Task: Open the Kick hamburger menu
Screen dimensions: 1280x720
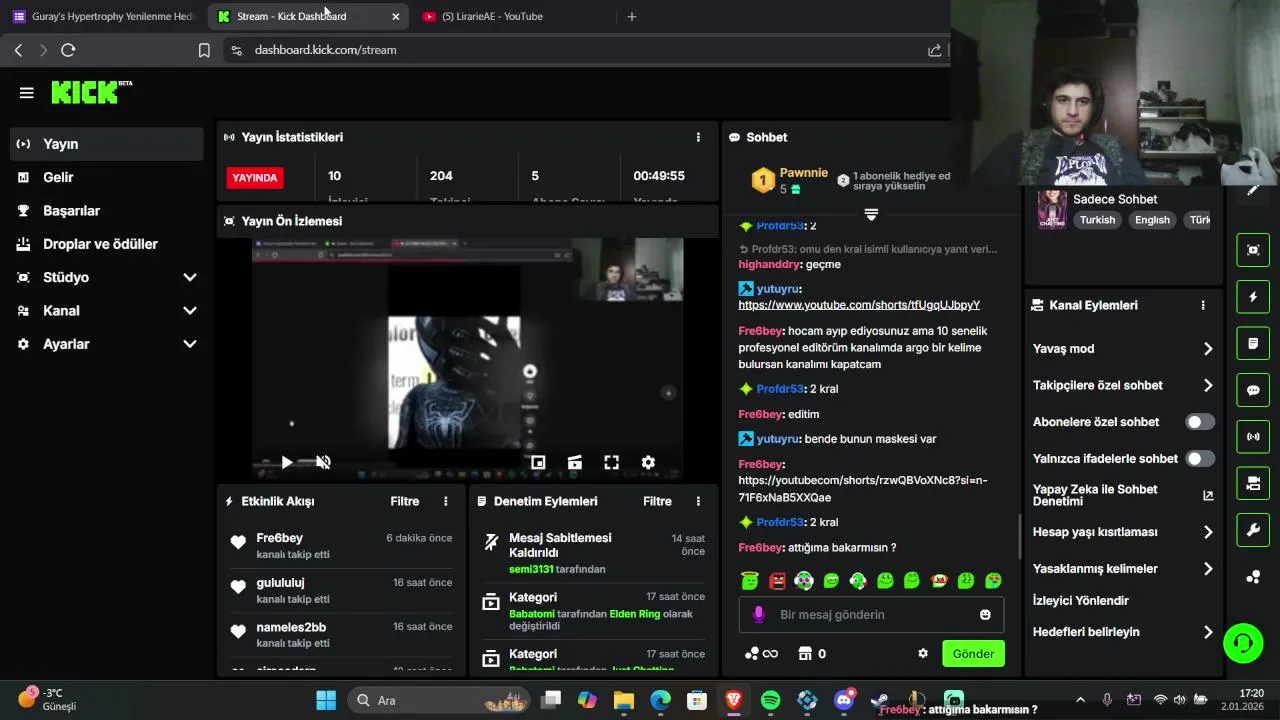Action: coord(27,93)
